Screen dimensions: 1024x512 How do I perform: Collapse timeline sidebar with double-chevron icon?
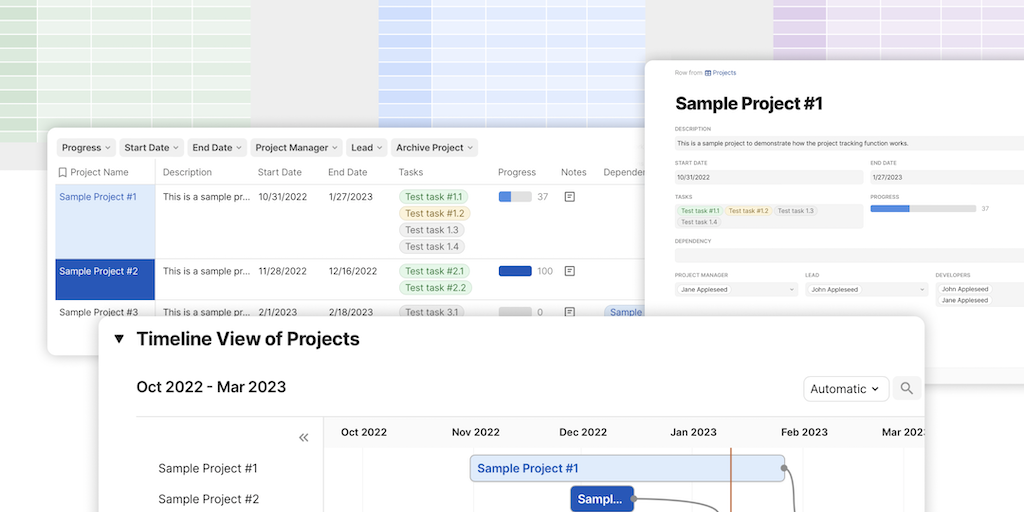tap(304, 437)
